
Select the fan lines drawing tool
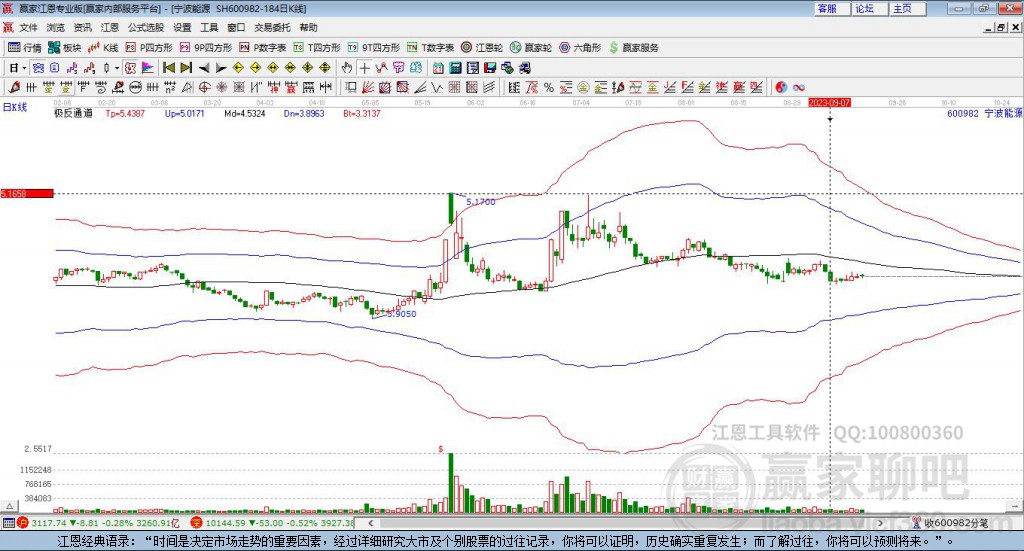(368, 87)
